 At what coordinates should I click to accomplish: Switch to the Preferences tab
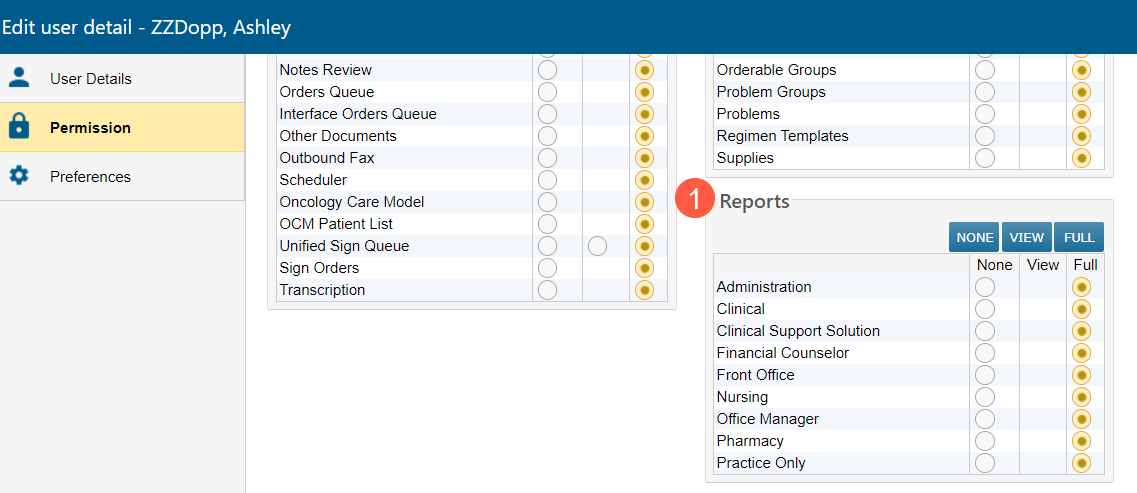pos(90,176)
